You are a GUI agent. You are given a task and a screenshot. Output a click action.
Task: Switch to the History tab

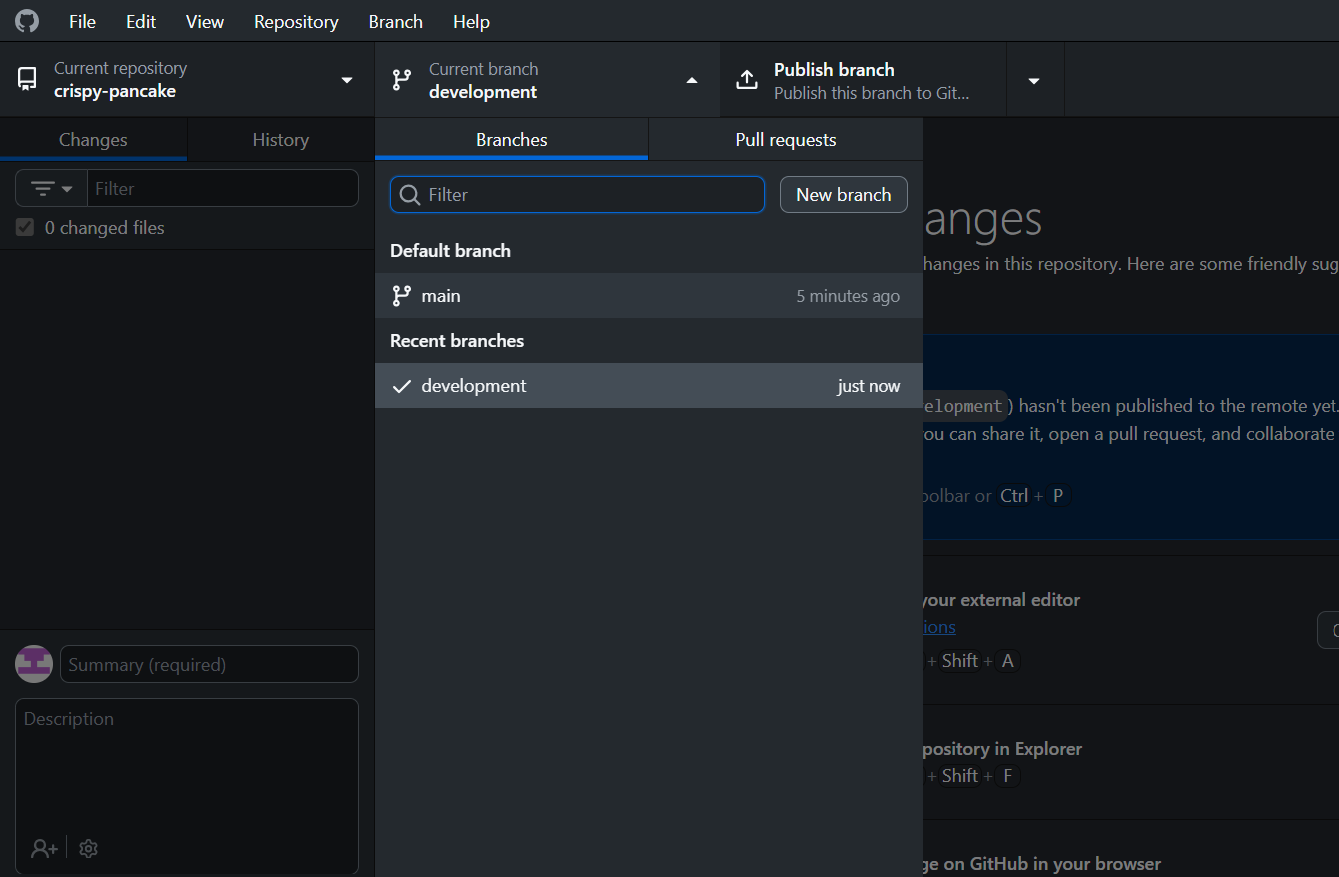point(281,140)
